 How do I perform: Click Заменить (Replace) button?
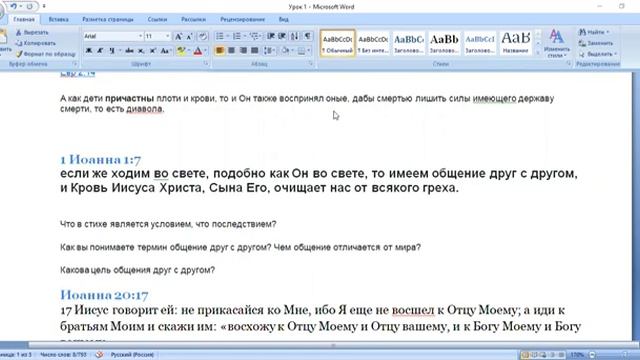point(596,43)
